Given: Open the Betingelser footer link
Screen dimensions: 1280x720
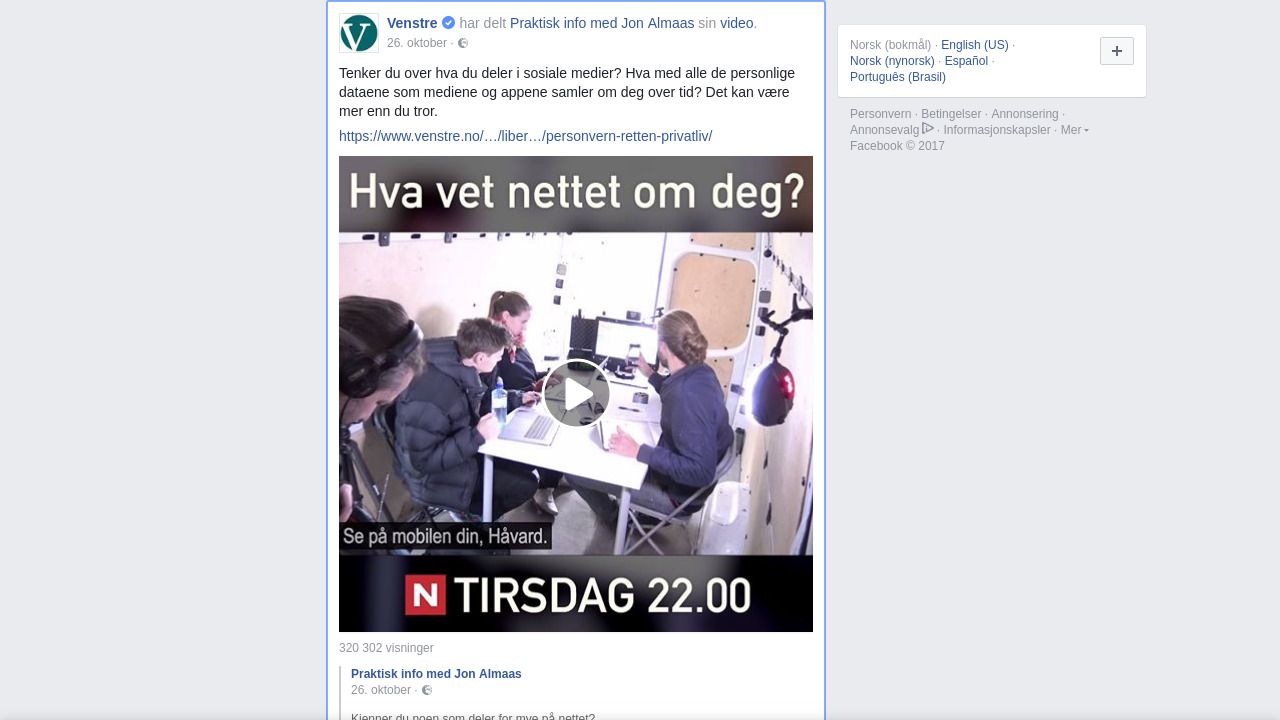Looking at the screenshot, I should pos(951,114).
